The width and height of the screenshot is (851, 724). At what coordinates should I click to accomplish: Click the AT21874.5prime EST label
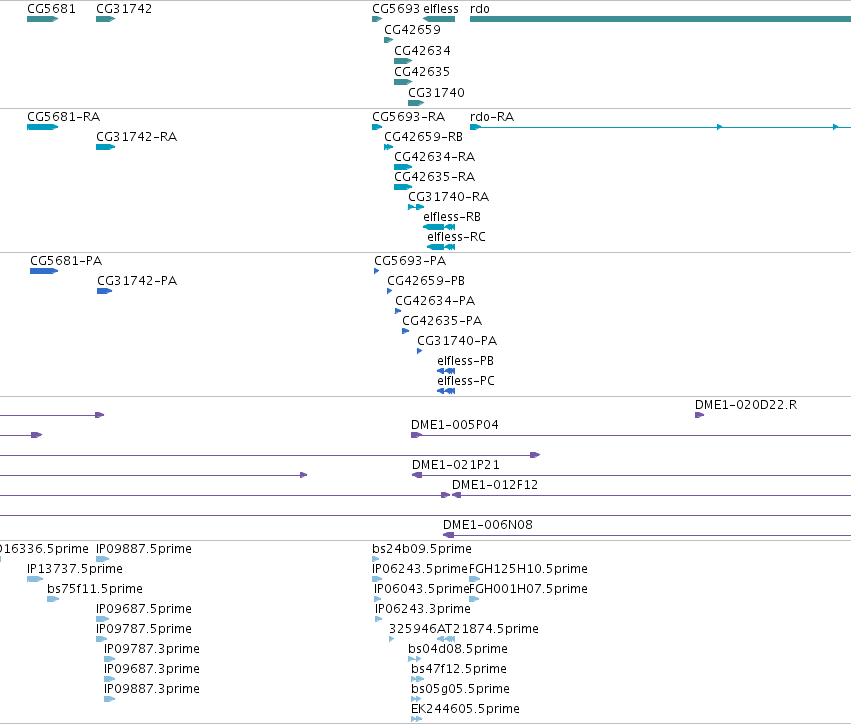[x=487, y=629]
